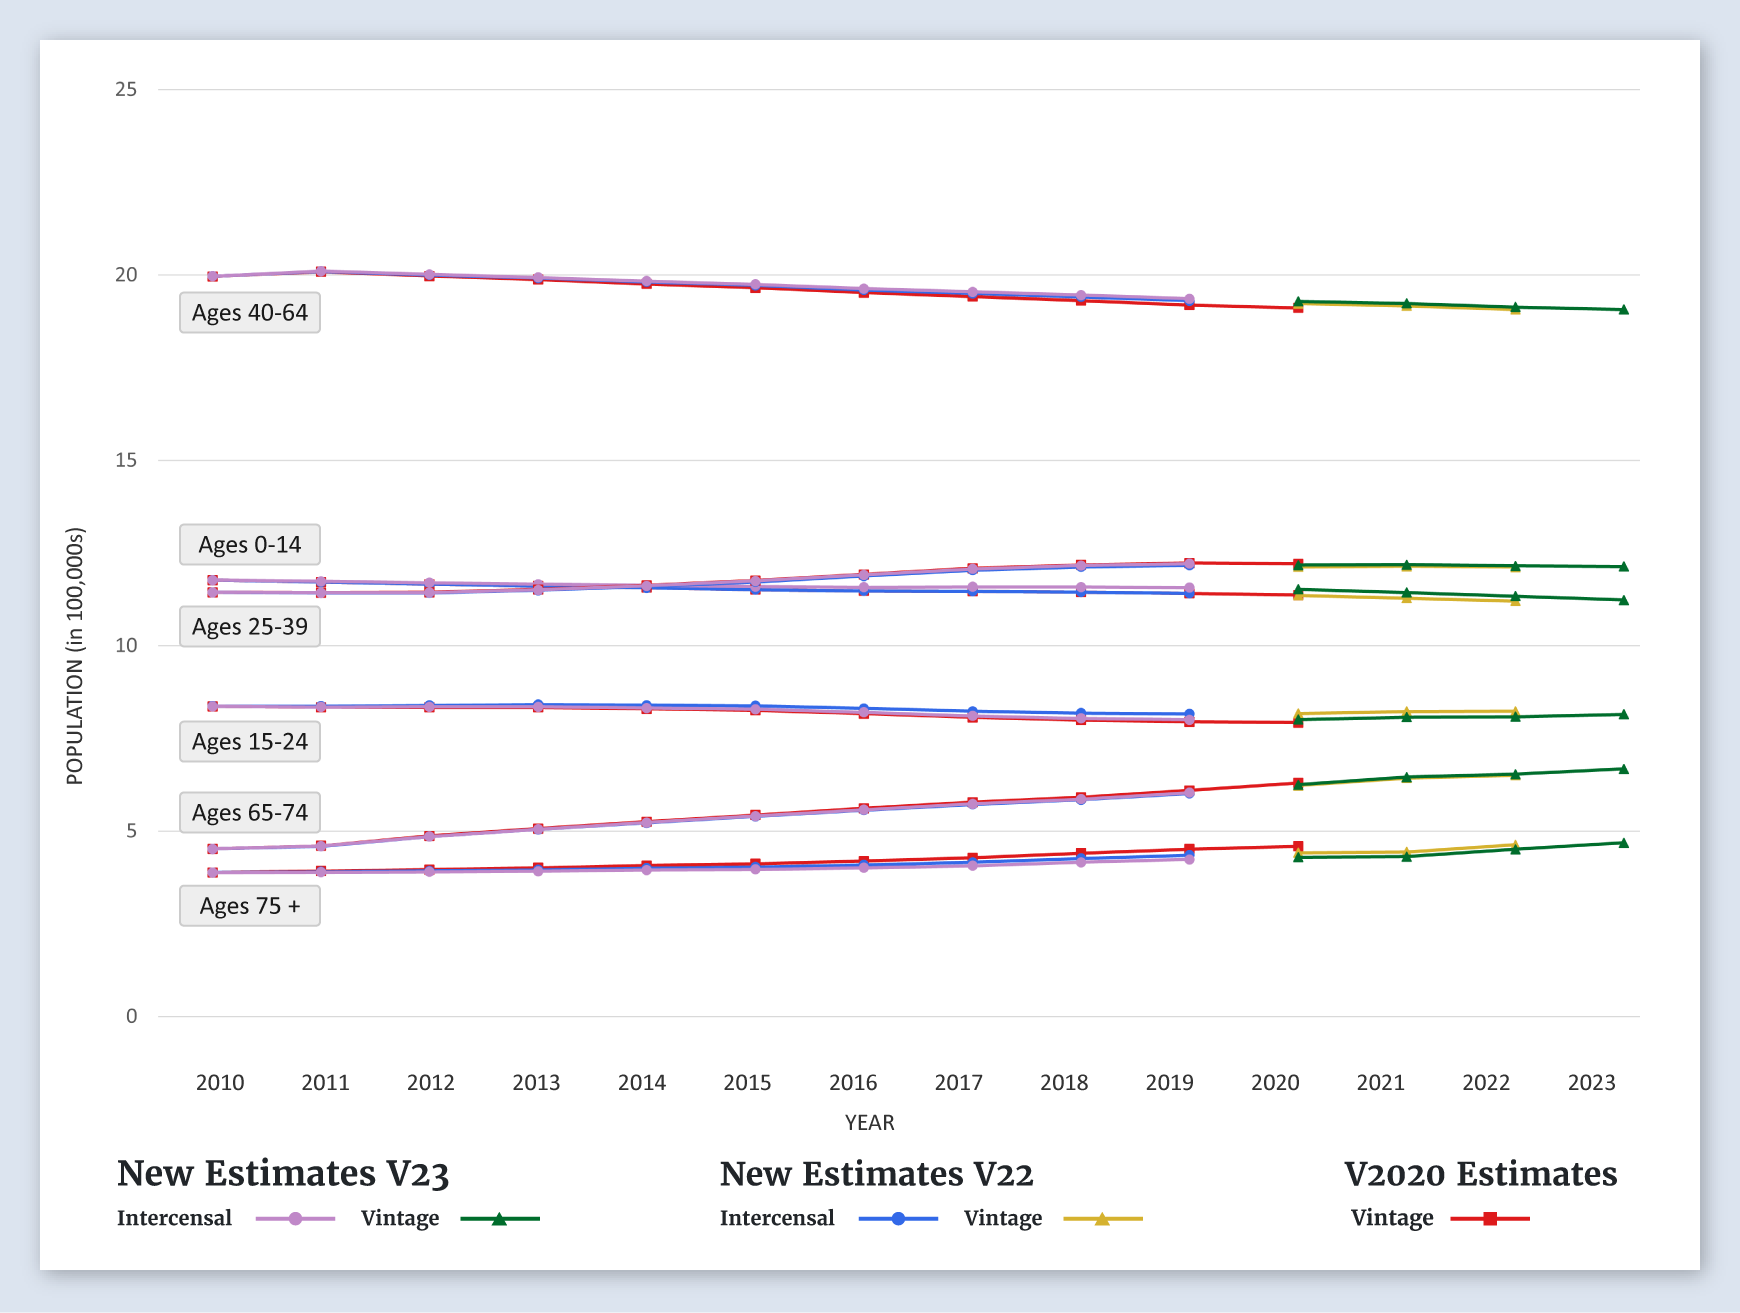The image size is (1740, 1313).
Task: Click the blue circle marker in V22 Intercensal legend
Action: point(898,1219)
